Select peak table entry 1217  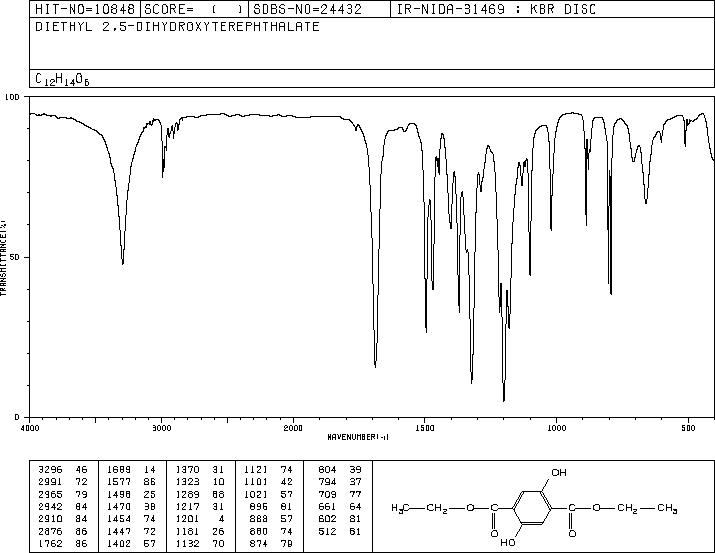tap(187, 506)
